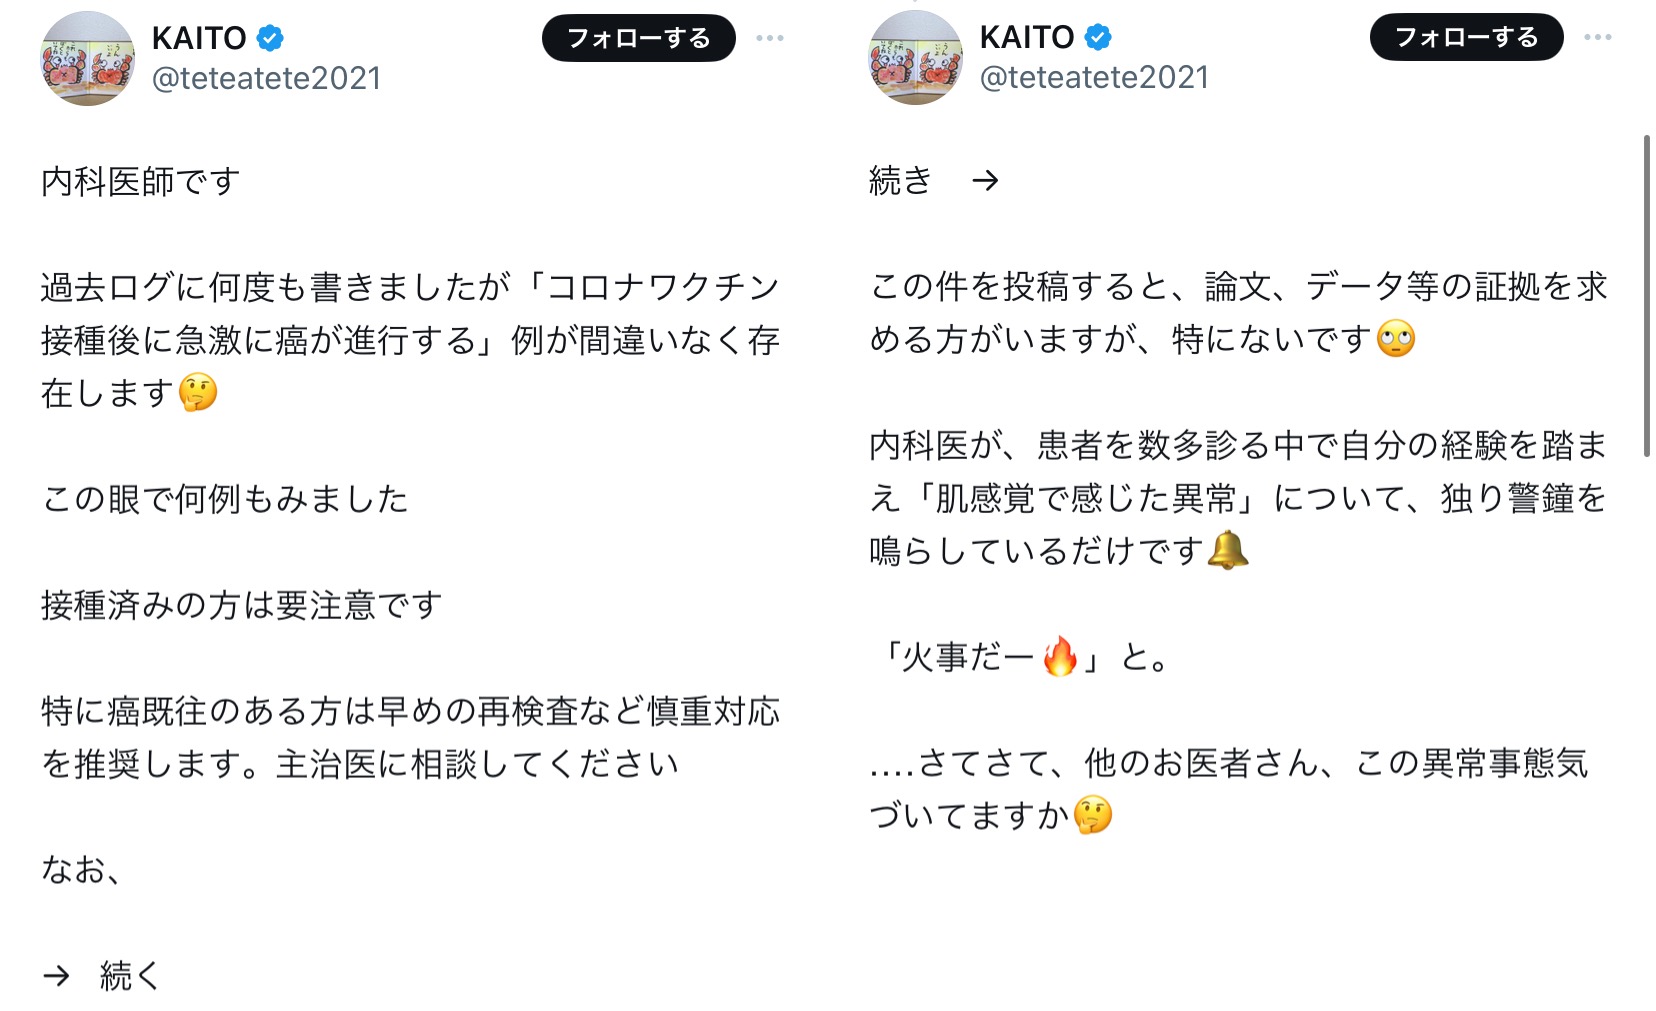Click the arrow icon after 続き
This screenshot has height=1011, width=1656.
(985, 180)
